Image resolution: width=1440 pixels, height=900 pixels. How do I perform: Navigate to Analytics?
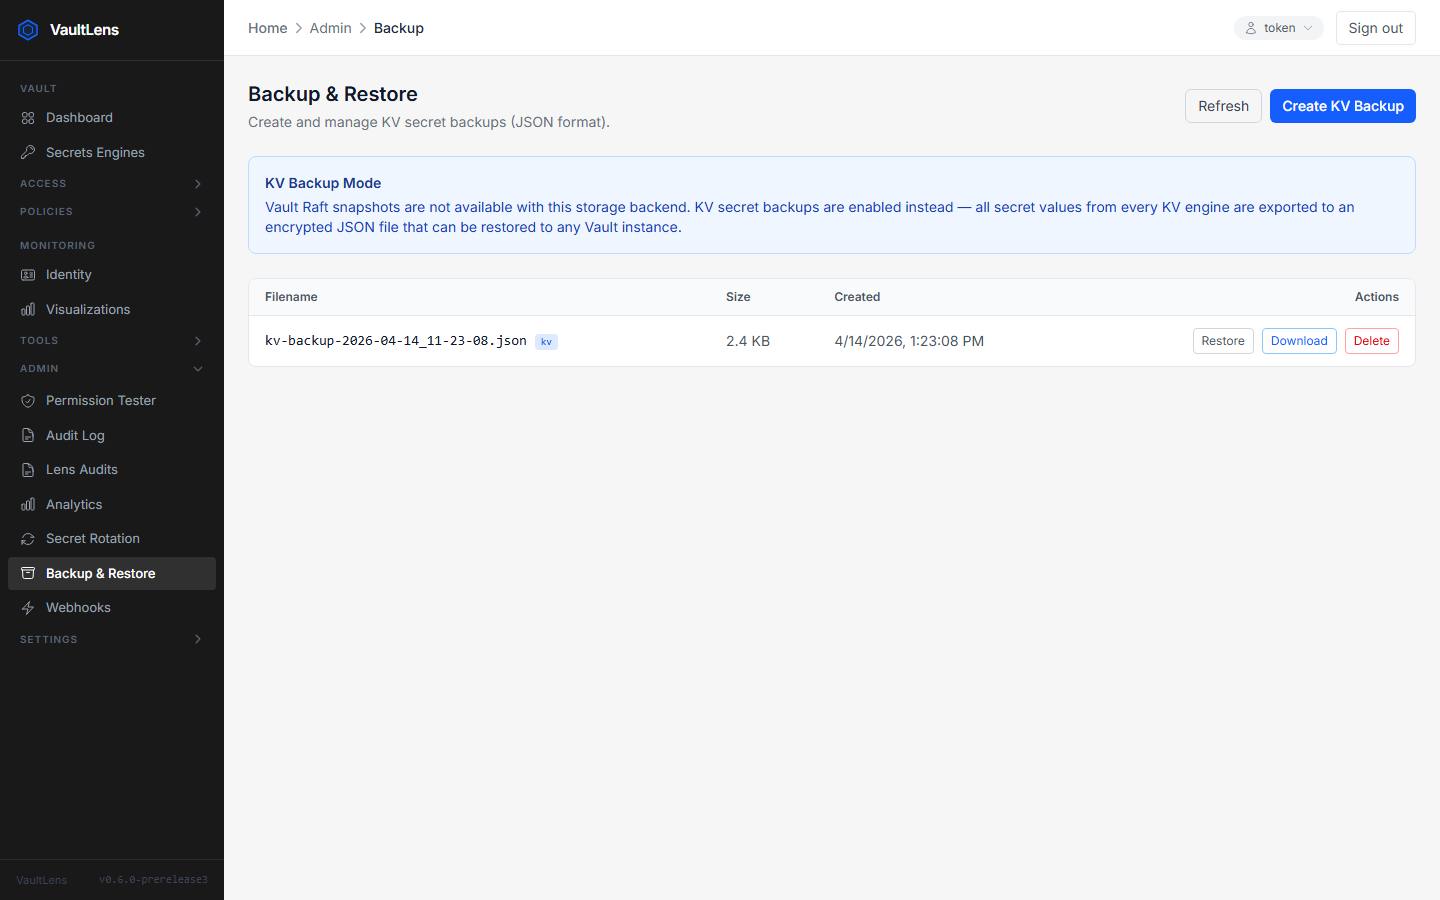pos(112,505)
